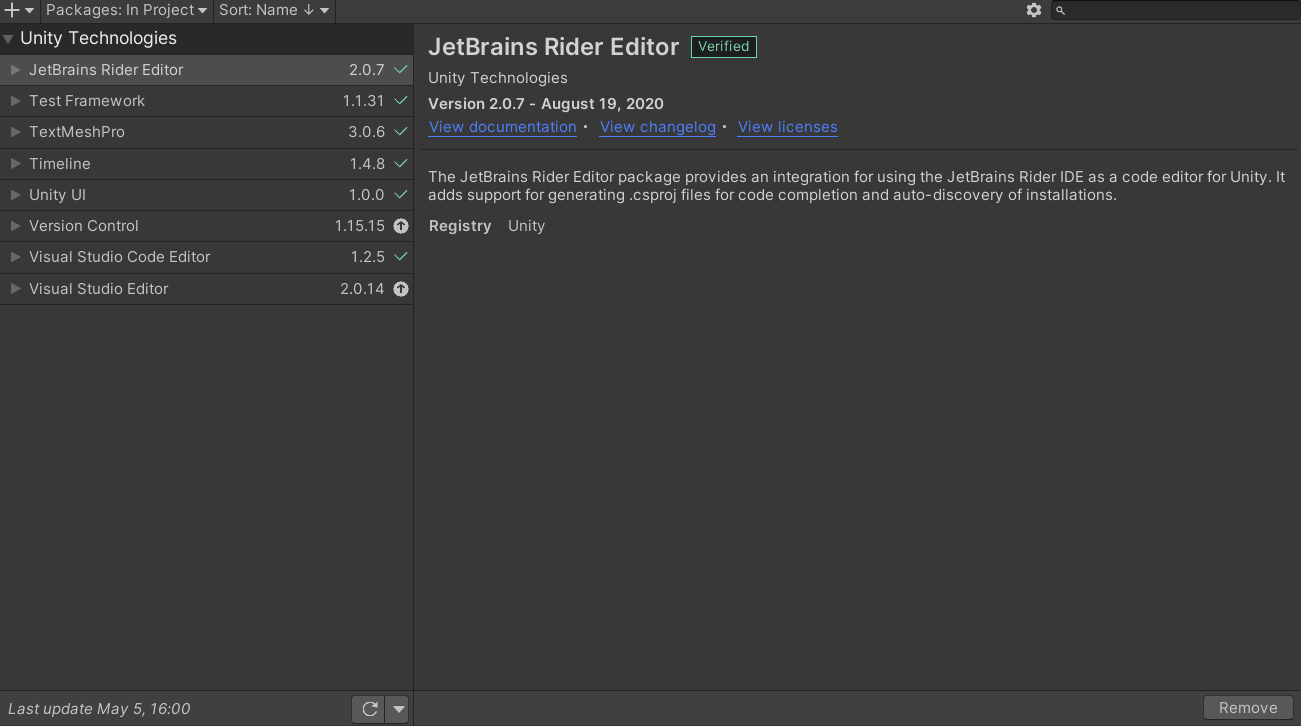
Task: Click installed checkmark for JetBrains Rider Editor
Action: (x=401, y=70)
